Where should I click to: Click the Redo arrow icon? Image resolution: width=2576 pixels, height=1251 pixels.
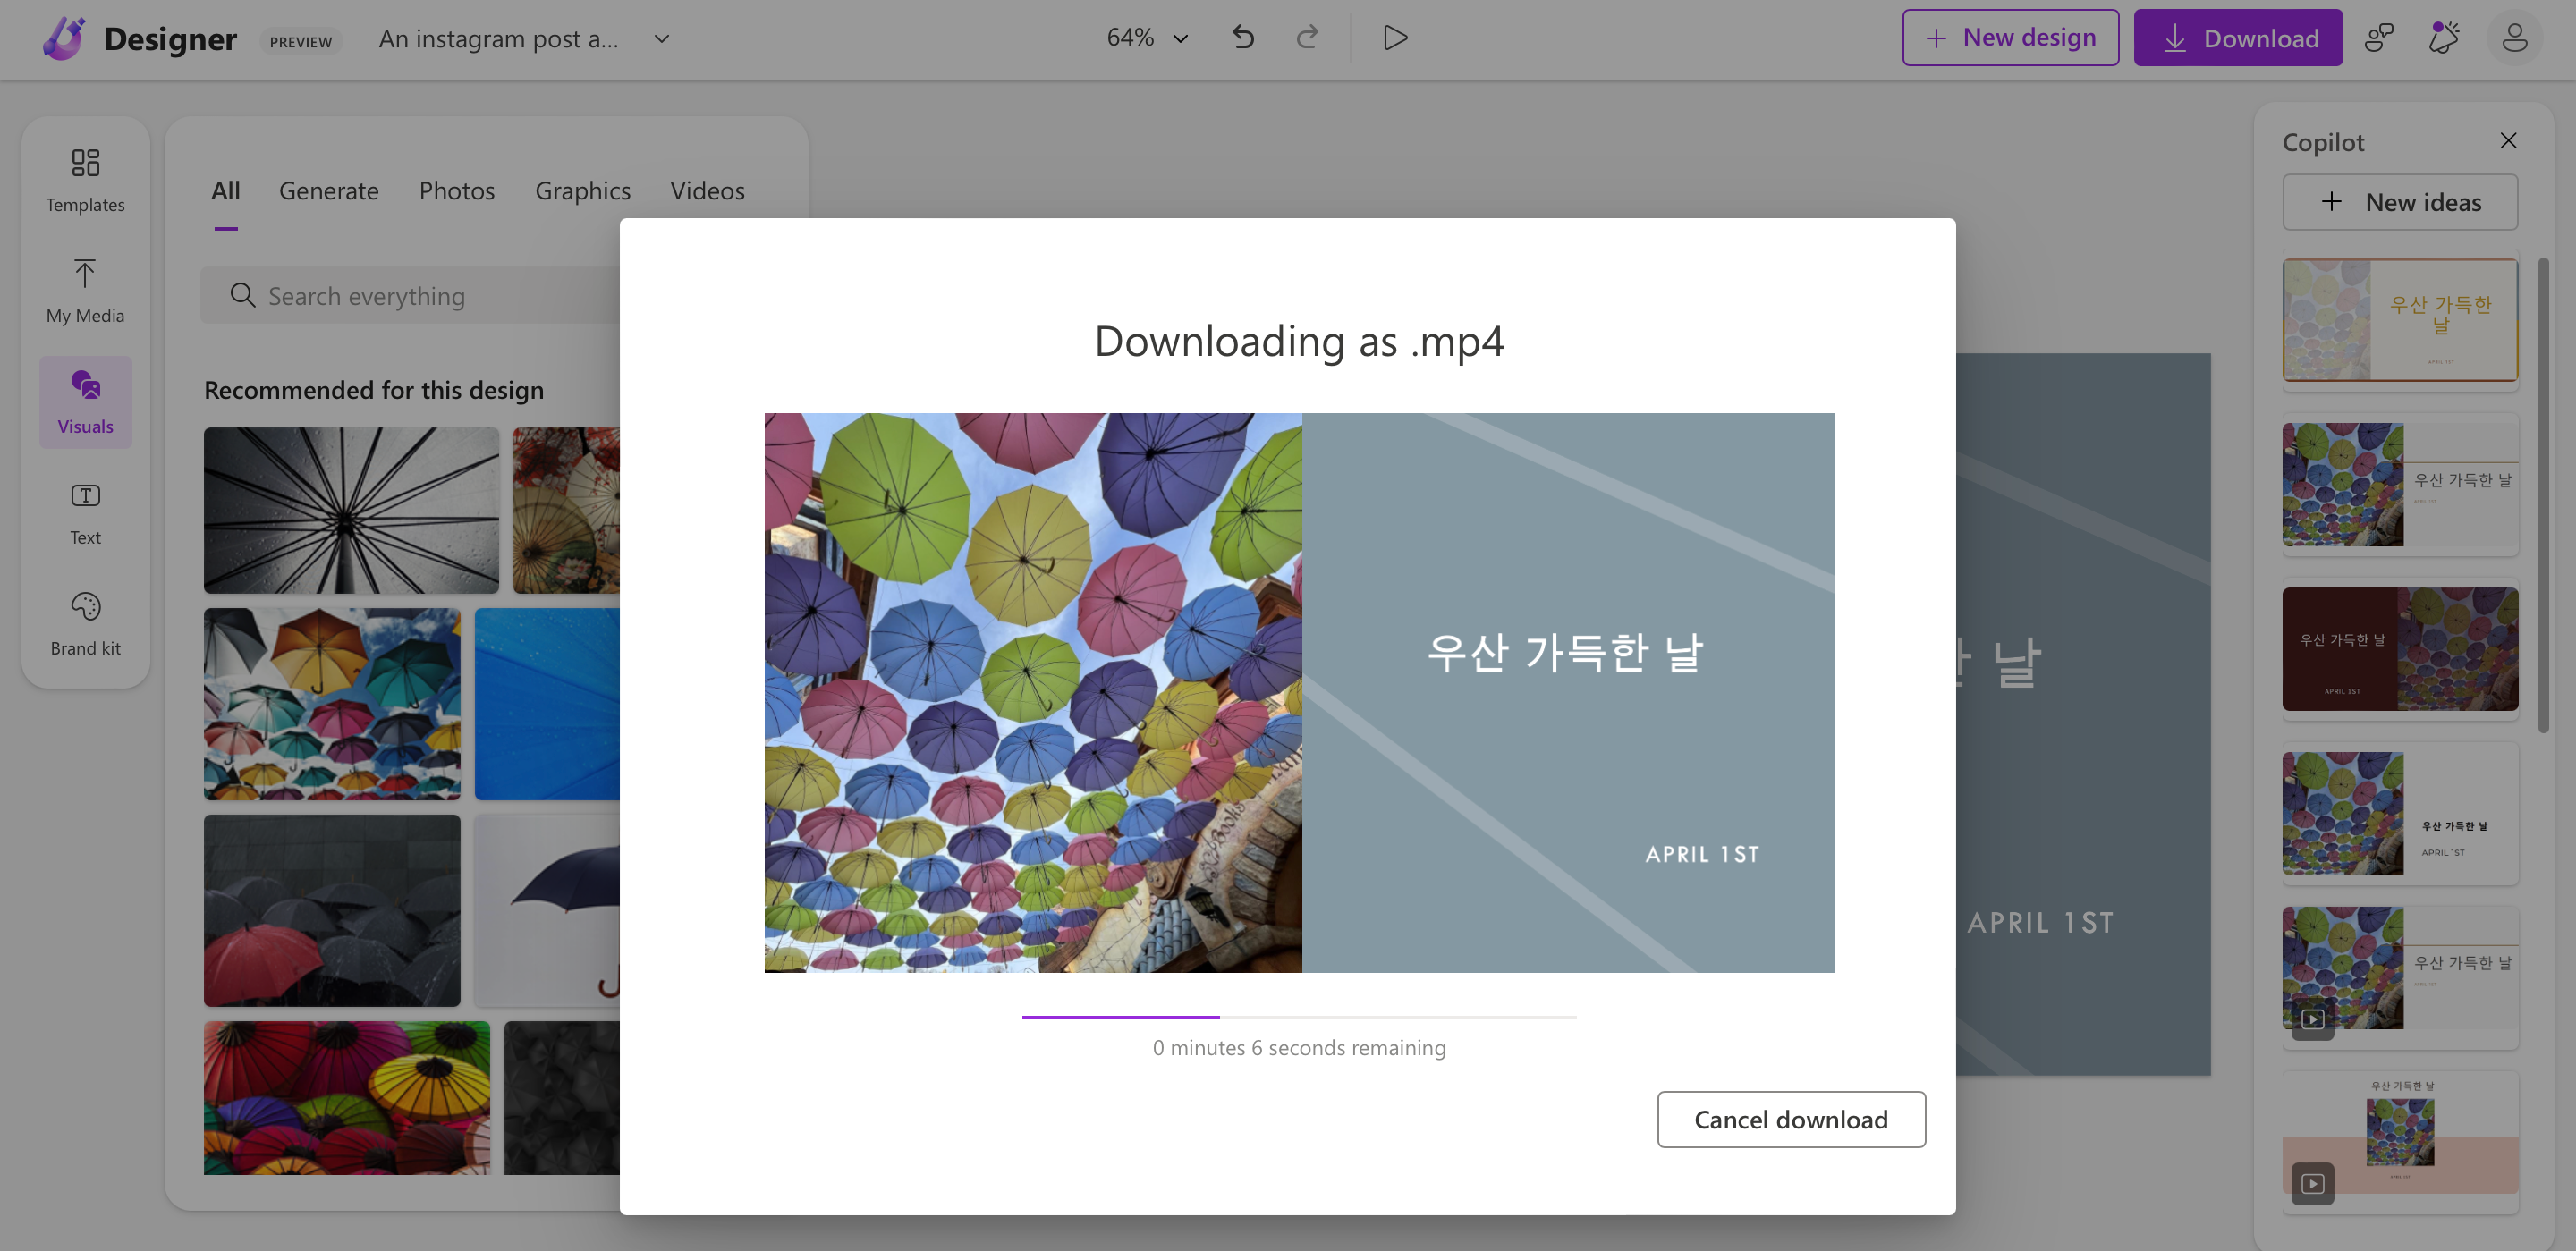[1307, 38]
